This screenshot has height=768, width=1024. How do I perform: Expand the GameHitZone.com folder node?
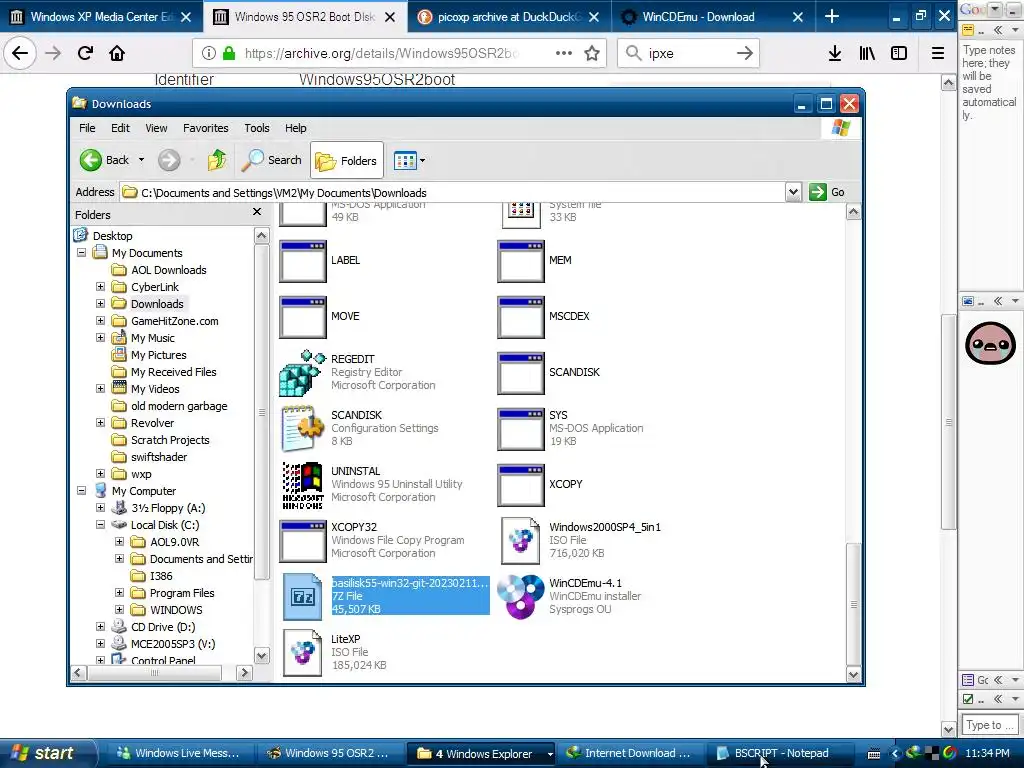click(101, 321)
